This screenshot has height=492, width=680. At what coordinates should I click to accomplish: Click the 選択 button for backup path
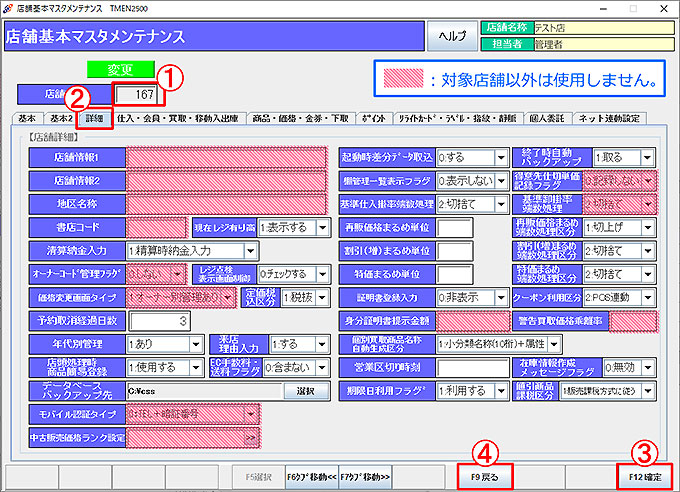point(306,391)
